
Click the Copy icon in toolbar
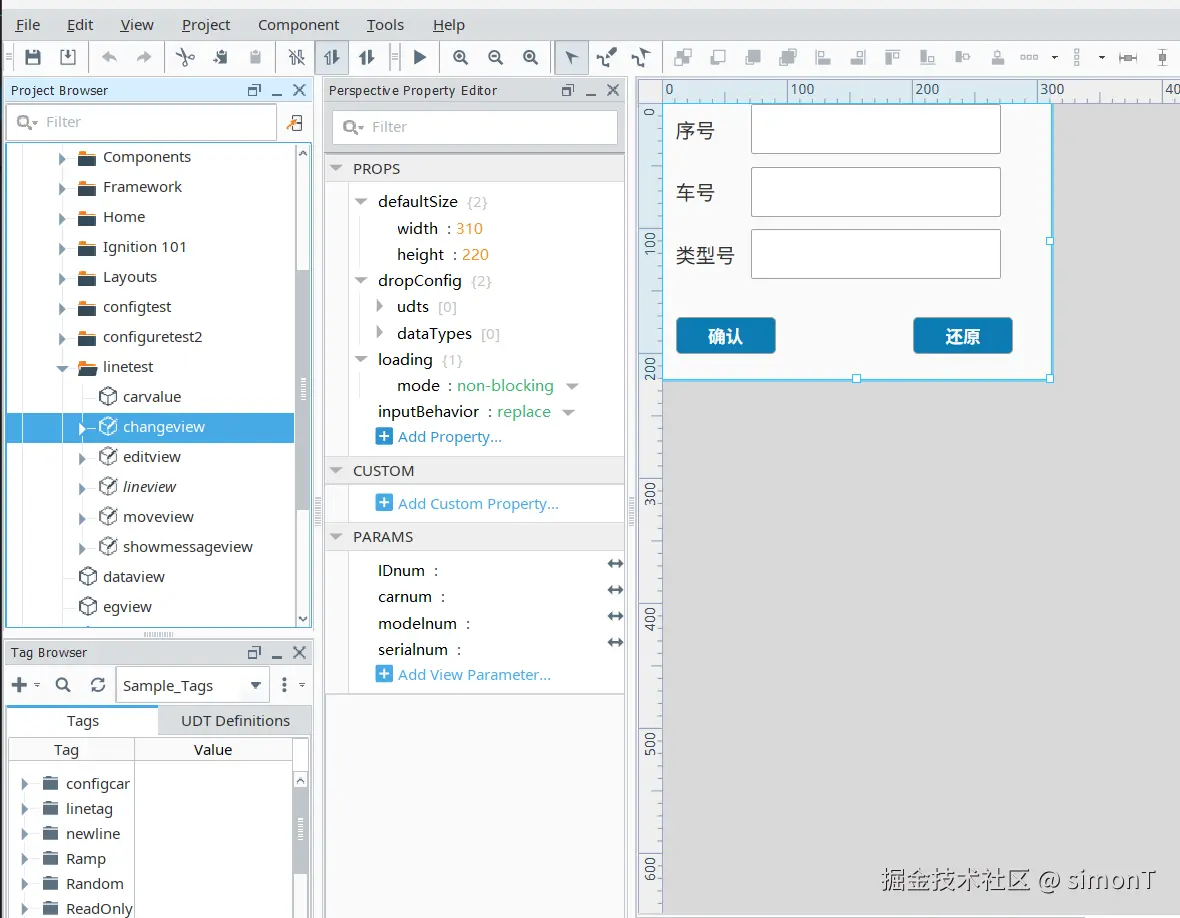[x=220, y=57]
